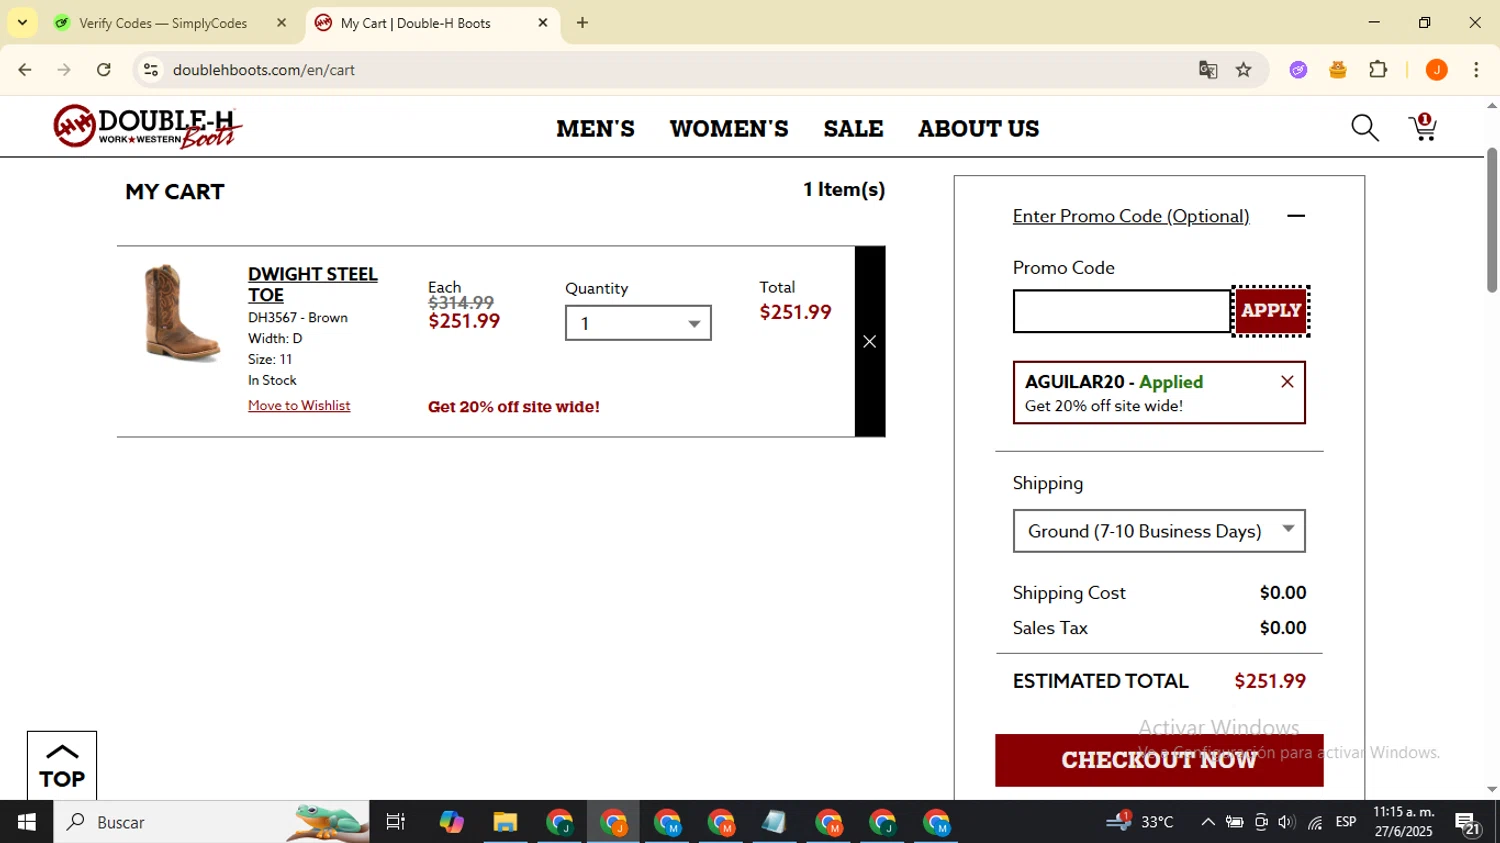Click CHECKOUT NOW button
1500x843 pixels.
tap(1159, 760)
